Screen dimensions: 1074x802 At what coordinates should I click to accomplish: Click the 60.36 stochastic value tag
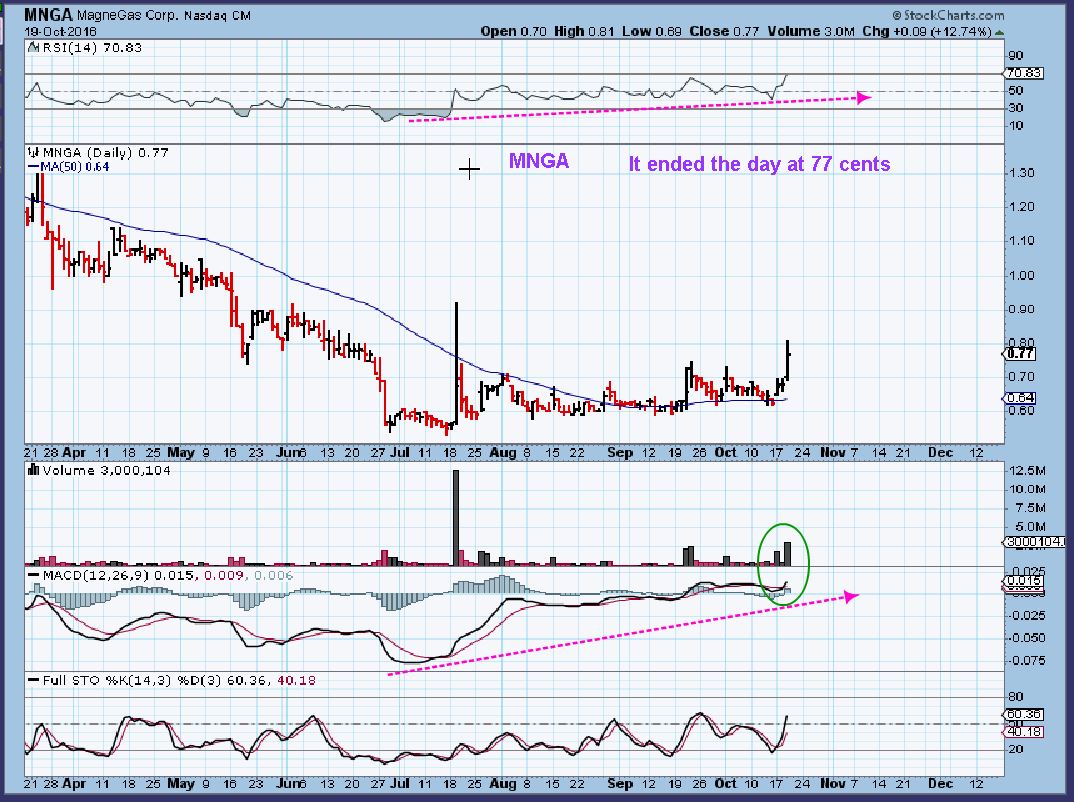[x=1025, y=714]
